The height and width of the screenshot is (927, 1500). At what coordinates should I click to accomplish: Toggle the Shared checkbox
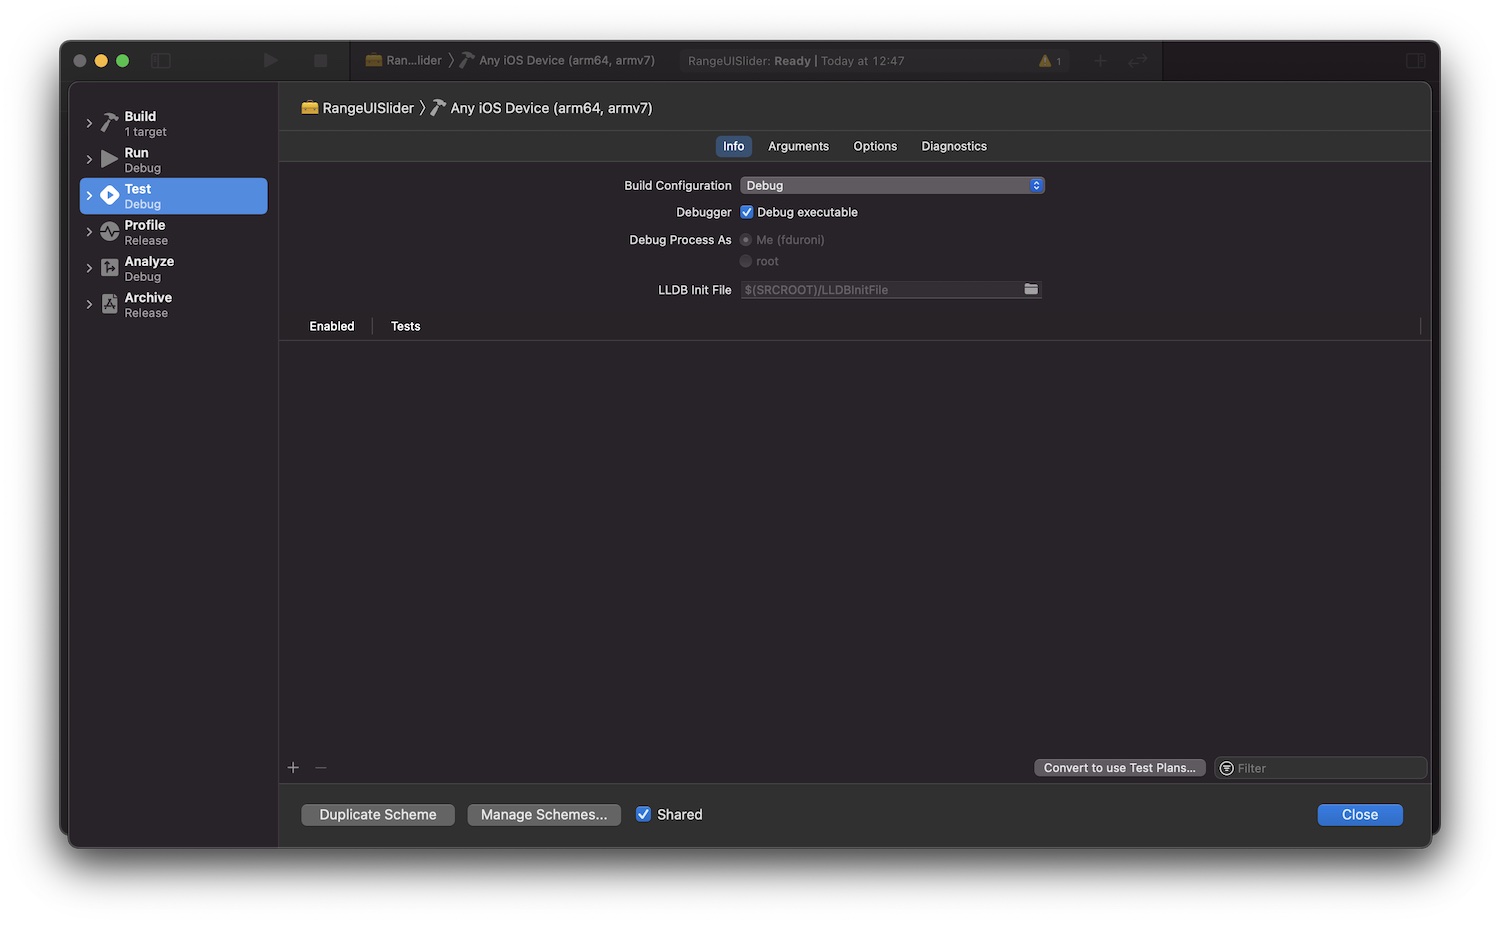tap(643, 814)
